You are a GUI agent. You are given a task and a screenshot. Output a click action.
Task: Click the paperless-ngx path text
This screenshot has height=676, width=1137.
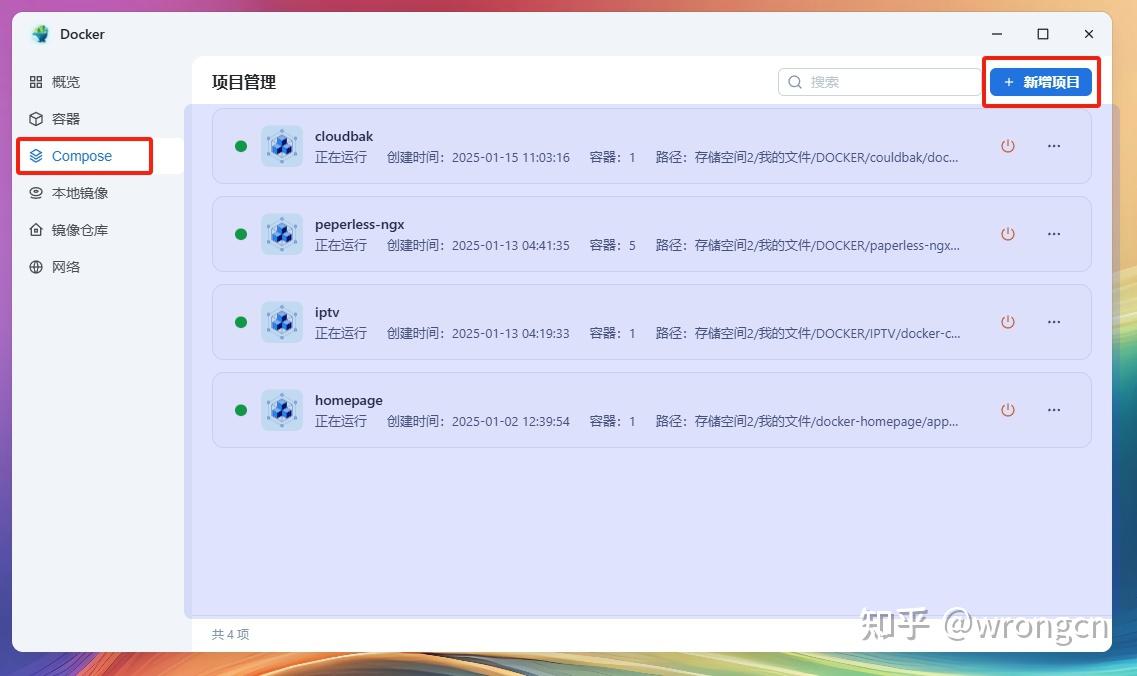tap(827, 245)
